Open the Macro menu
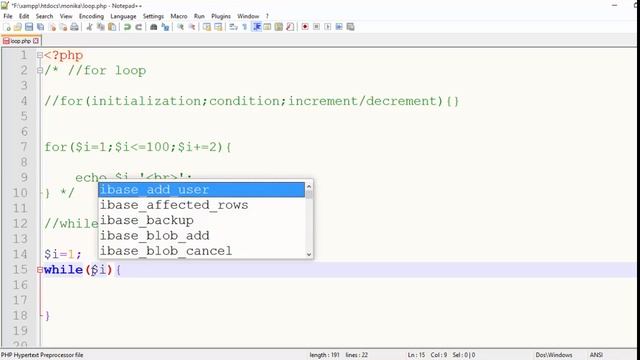The width and height of the screenshot is (640, 360). tap(179, 16)
